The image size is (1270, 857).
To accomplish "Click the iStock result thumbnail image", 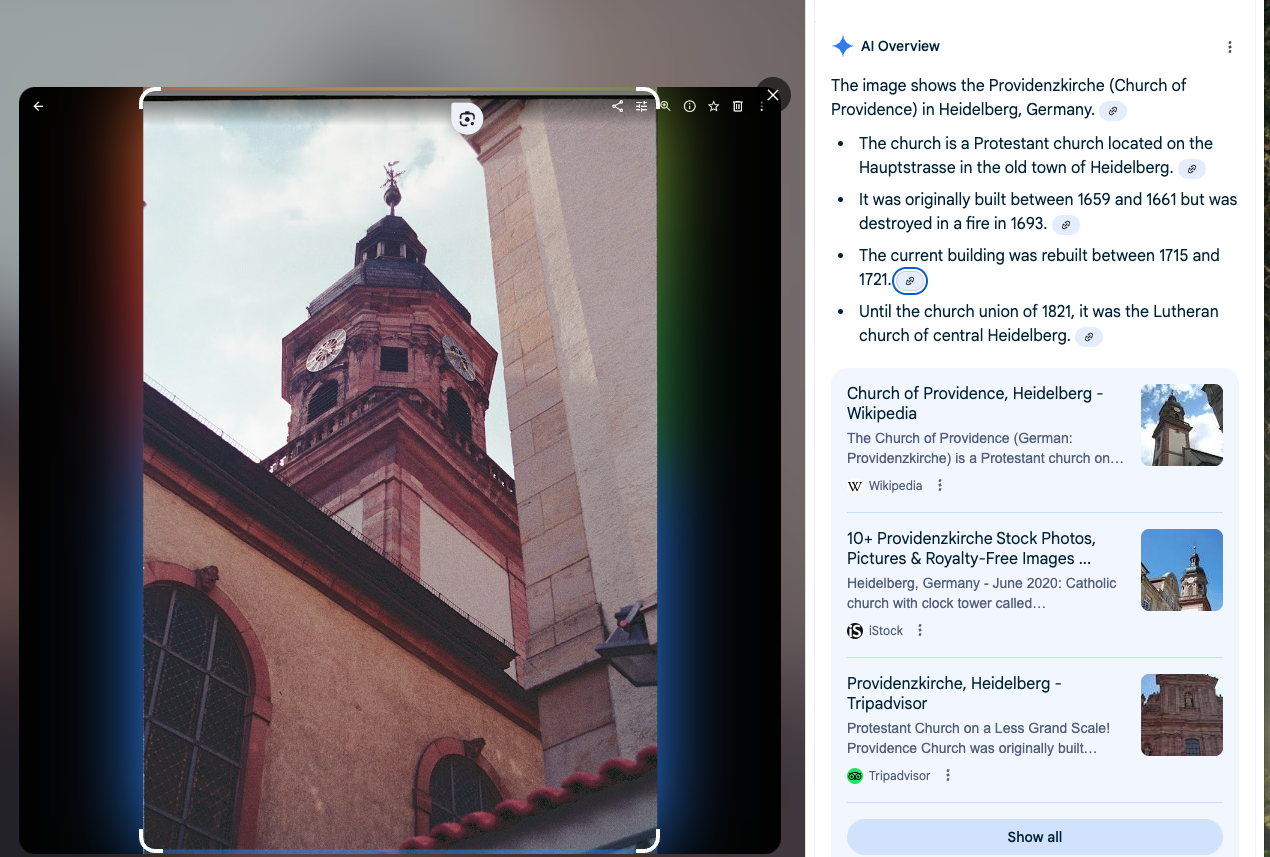I will pyautogui.click(x=1182, y=570).
